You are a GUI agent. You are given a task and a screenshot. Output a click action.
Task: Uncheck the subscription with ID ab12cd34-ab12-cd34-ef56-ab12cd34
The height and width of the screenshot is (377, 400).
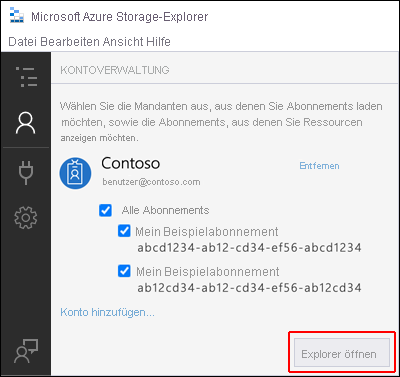124,271
